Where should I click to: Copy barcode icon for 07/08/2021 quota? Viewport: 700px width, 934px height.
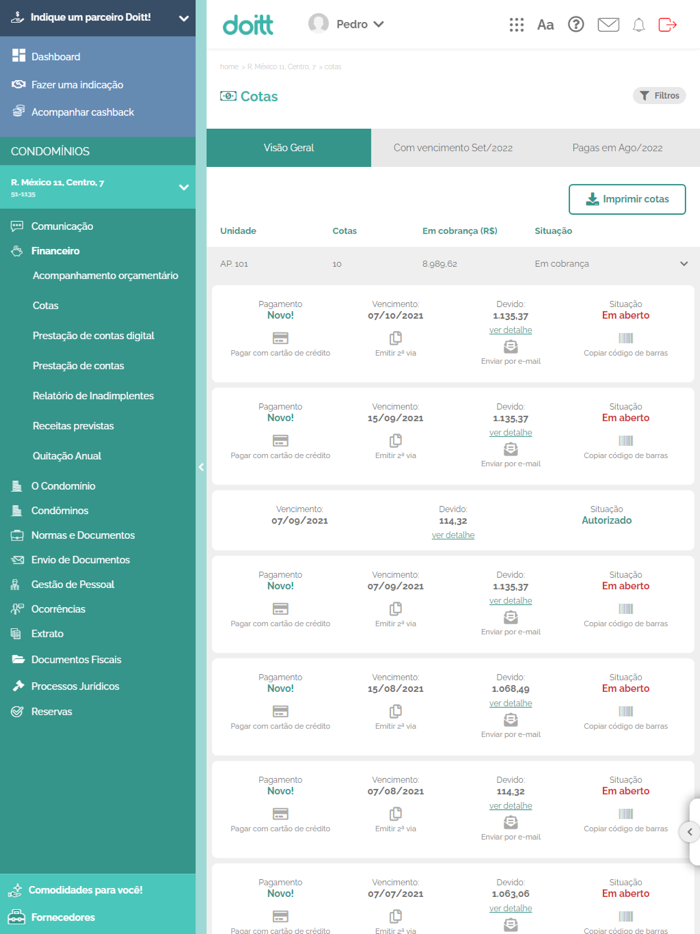pyautogui.click(x=626, y=814)
